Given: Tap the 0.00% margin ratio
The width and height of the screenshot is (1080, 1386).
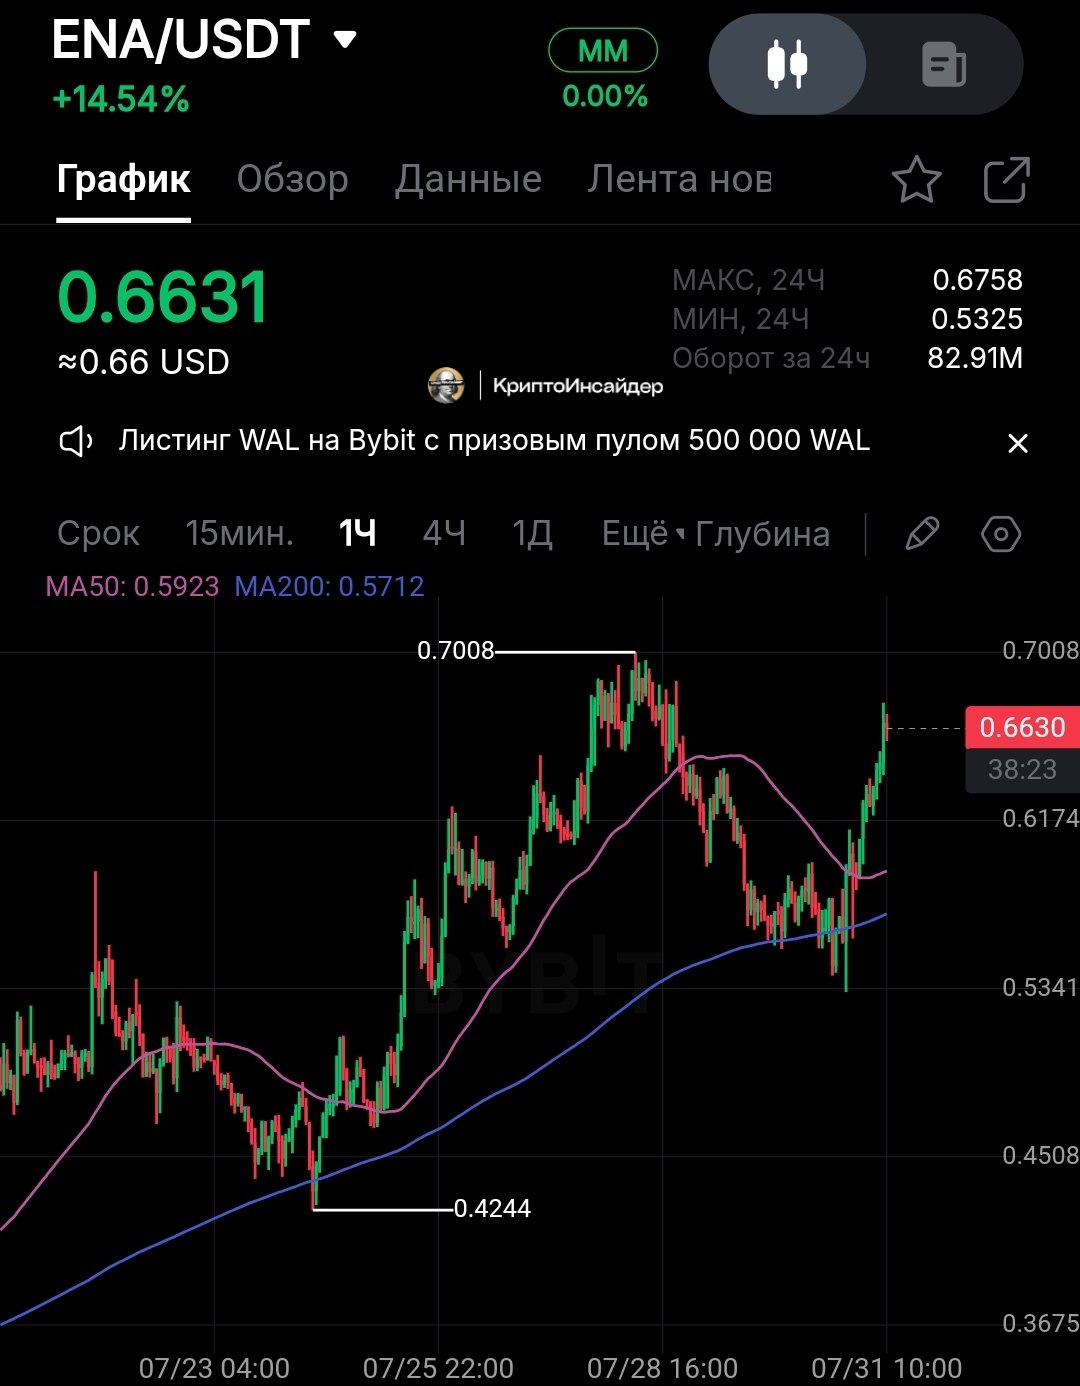Looking at the screenshot, I should tap(605, 97).
